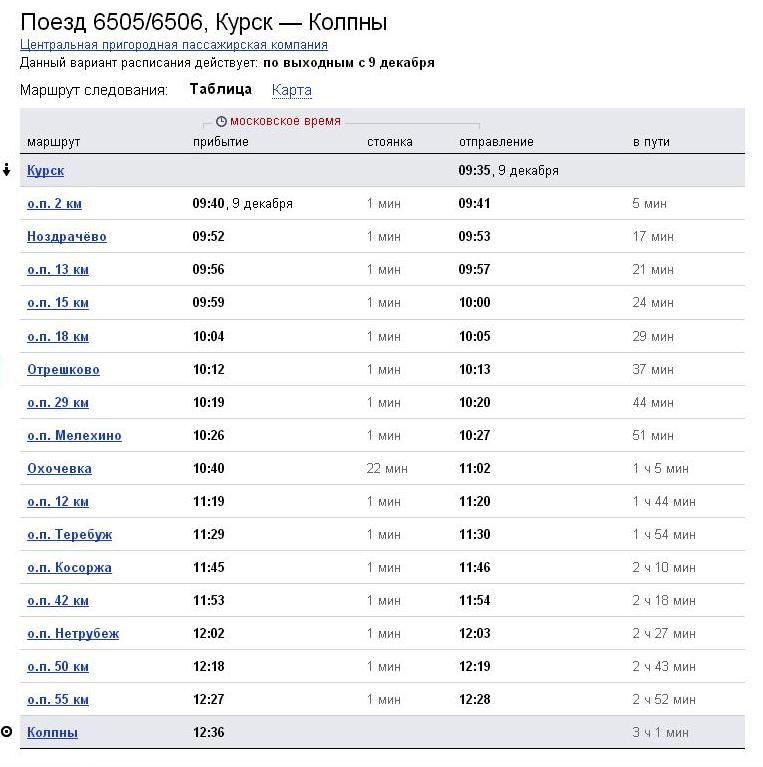The width and height of the screenshot is (763, 767).
Task: Click the о.п. 55 км stop link
Action: point(58,700)
